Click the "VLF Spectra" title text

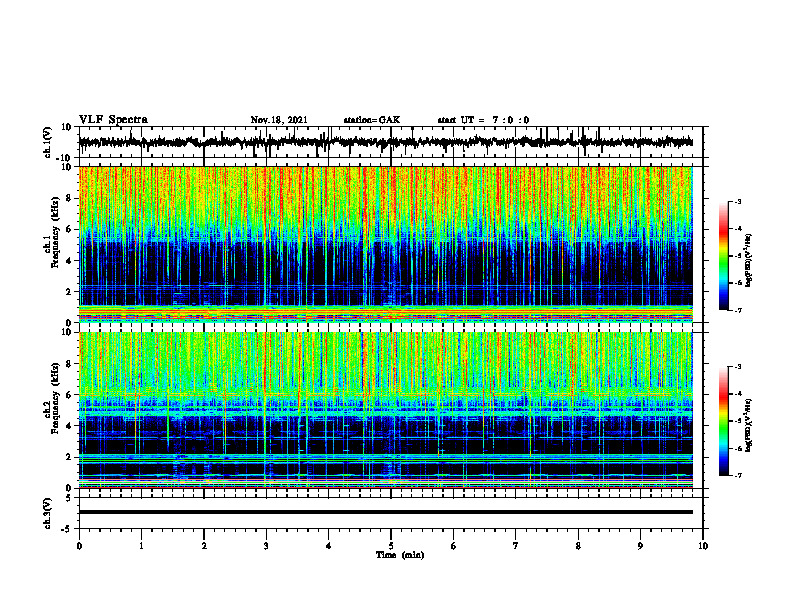(x=113, y=120)
